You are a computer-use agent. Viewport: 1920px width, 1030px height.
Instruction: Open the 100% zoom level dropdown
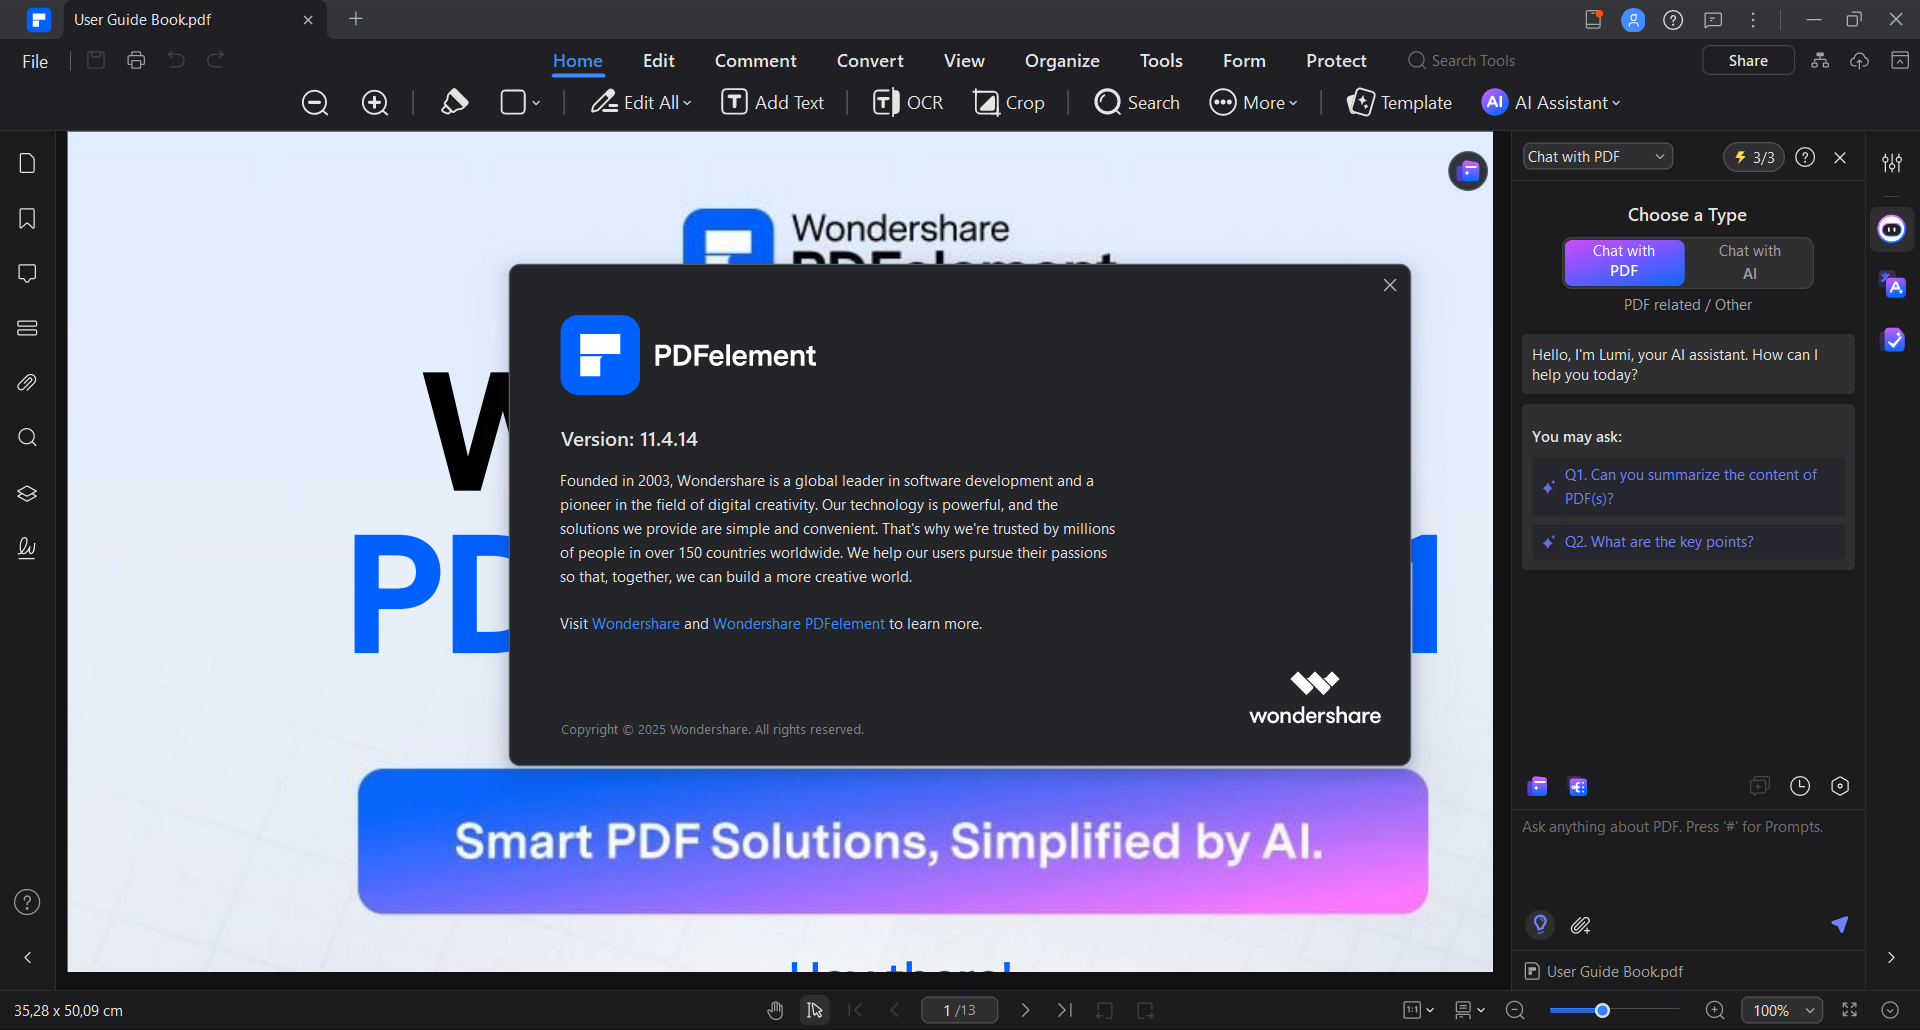1782,1010
